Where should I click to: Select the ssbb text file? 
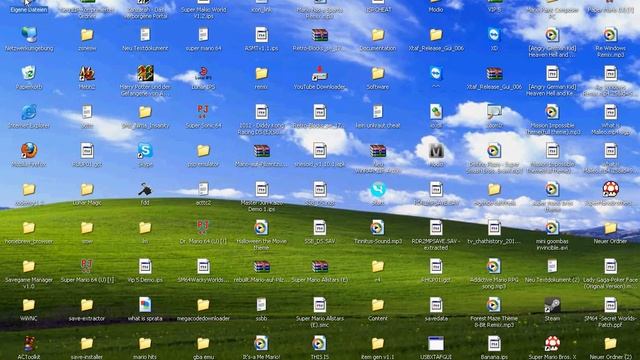(x=262, y=305)
